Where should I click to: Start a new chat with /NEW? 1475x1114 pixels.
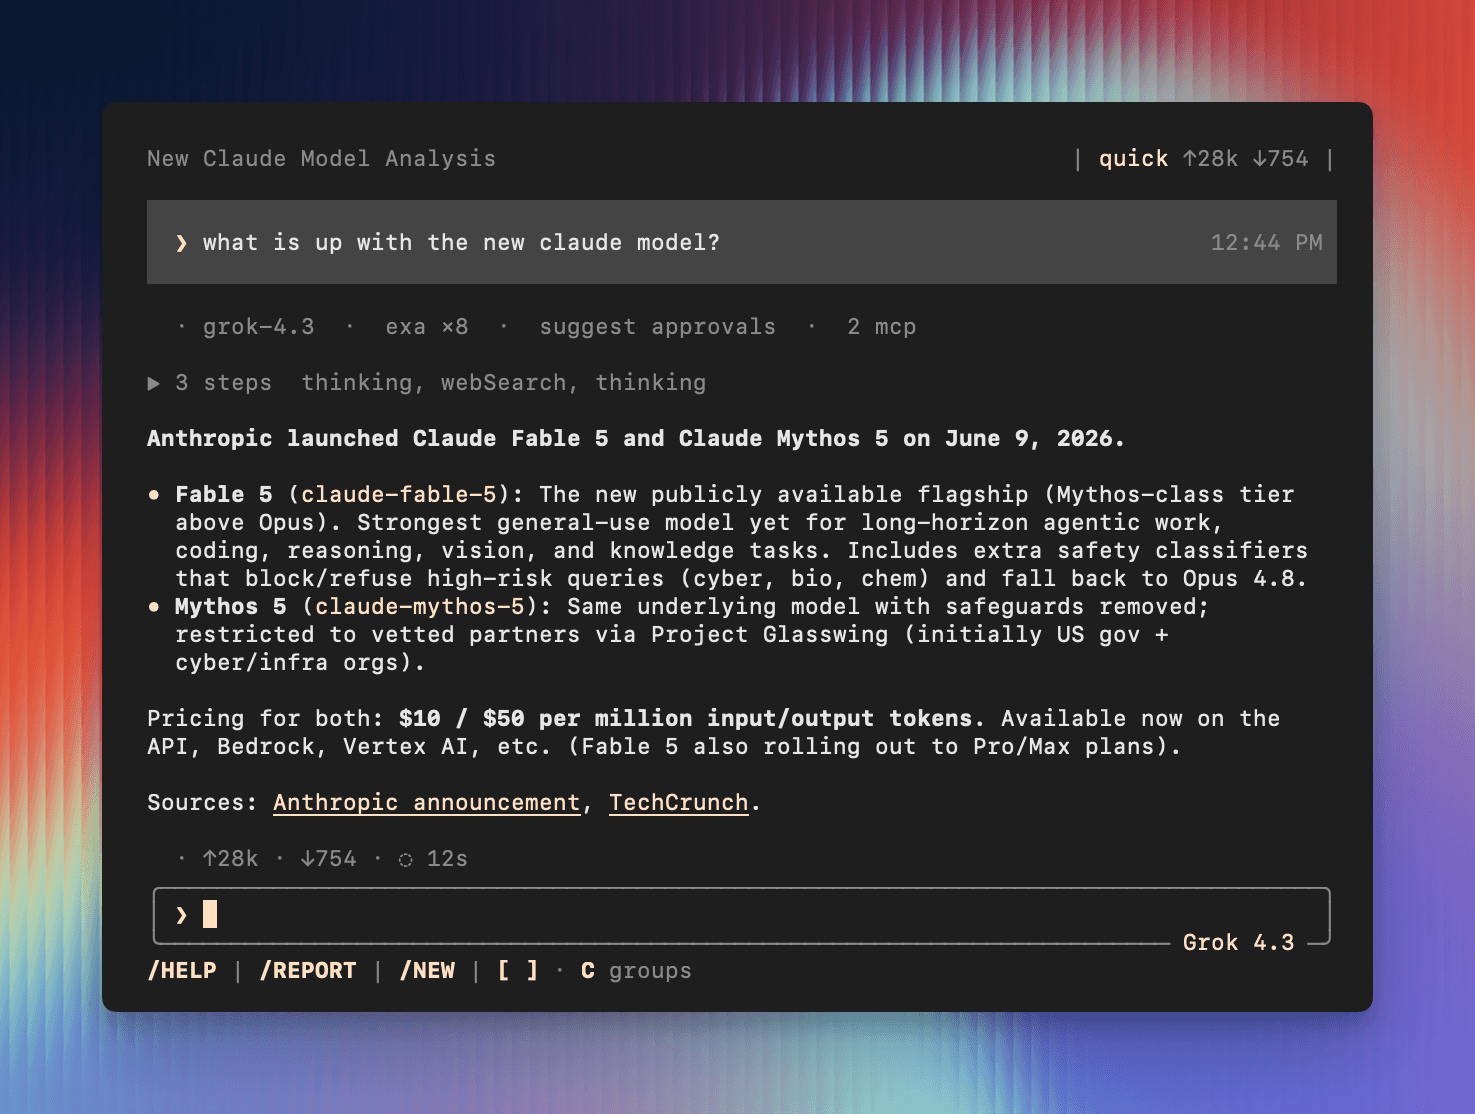click(x=427, y=971)
